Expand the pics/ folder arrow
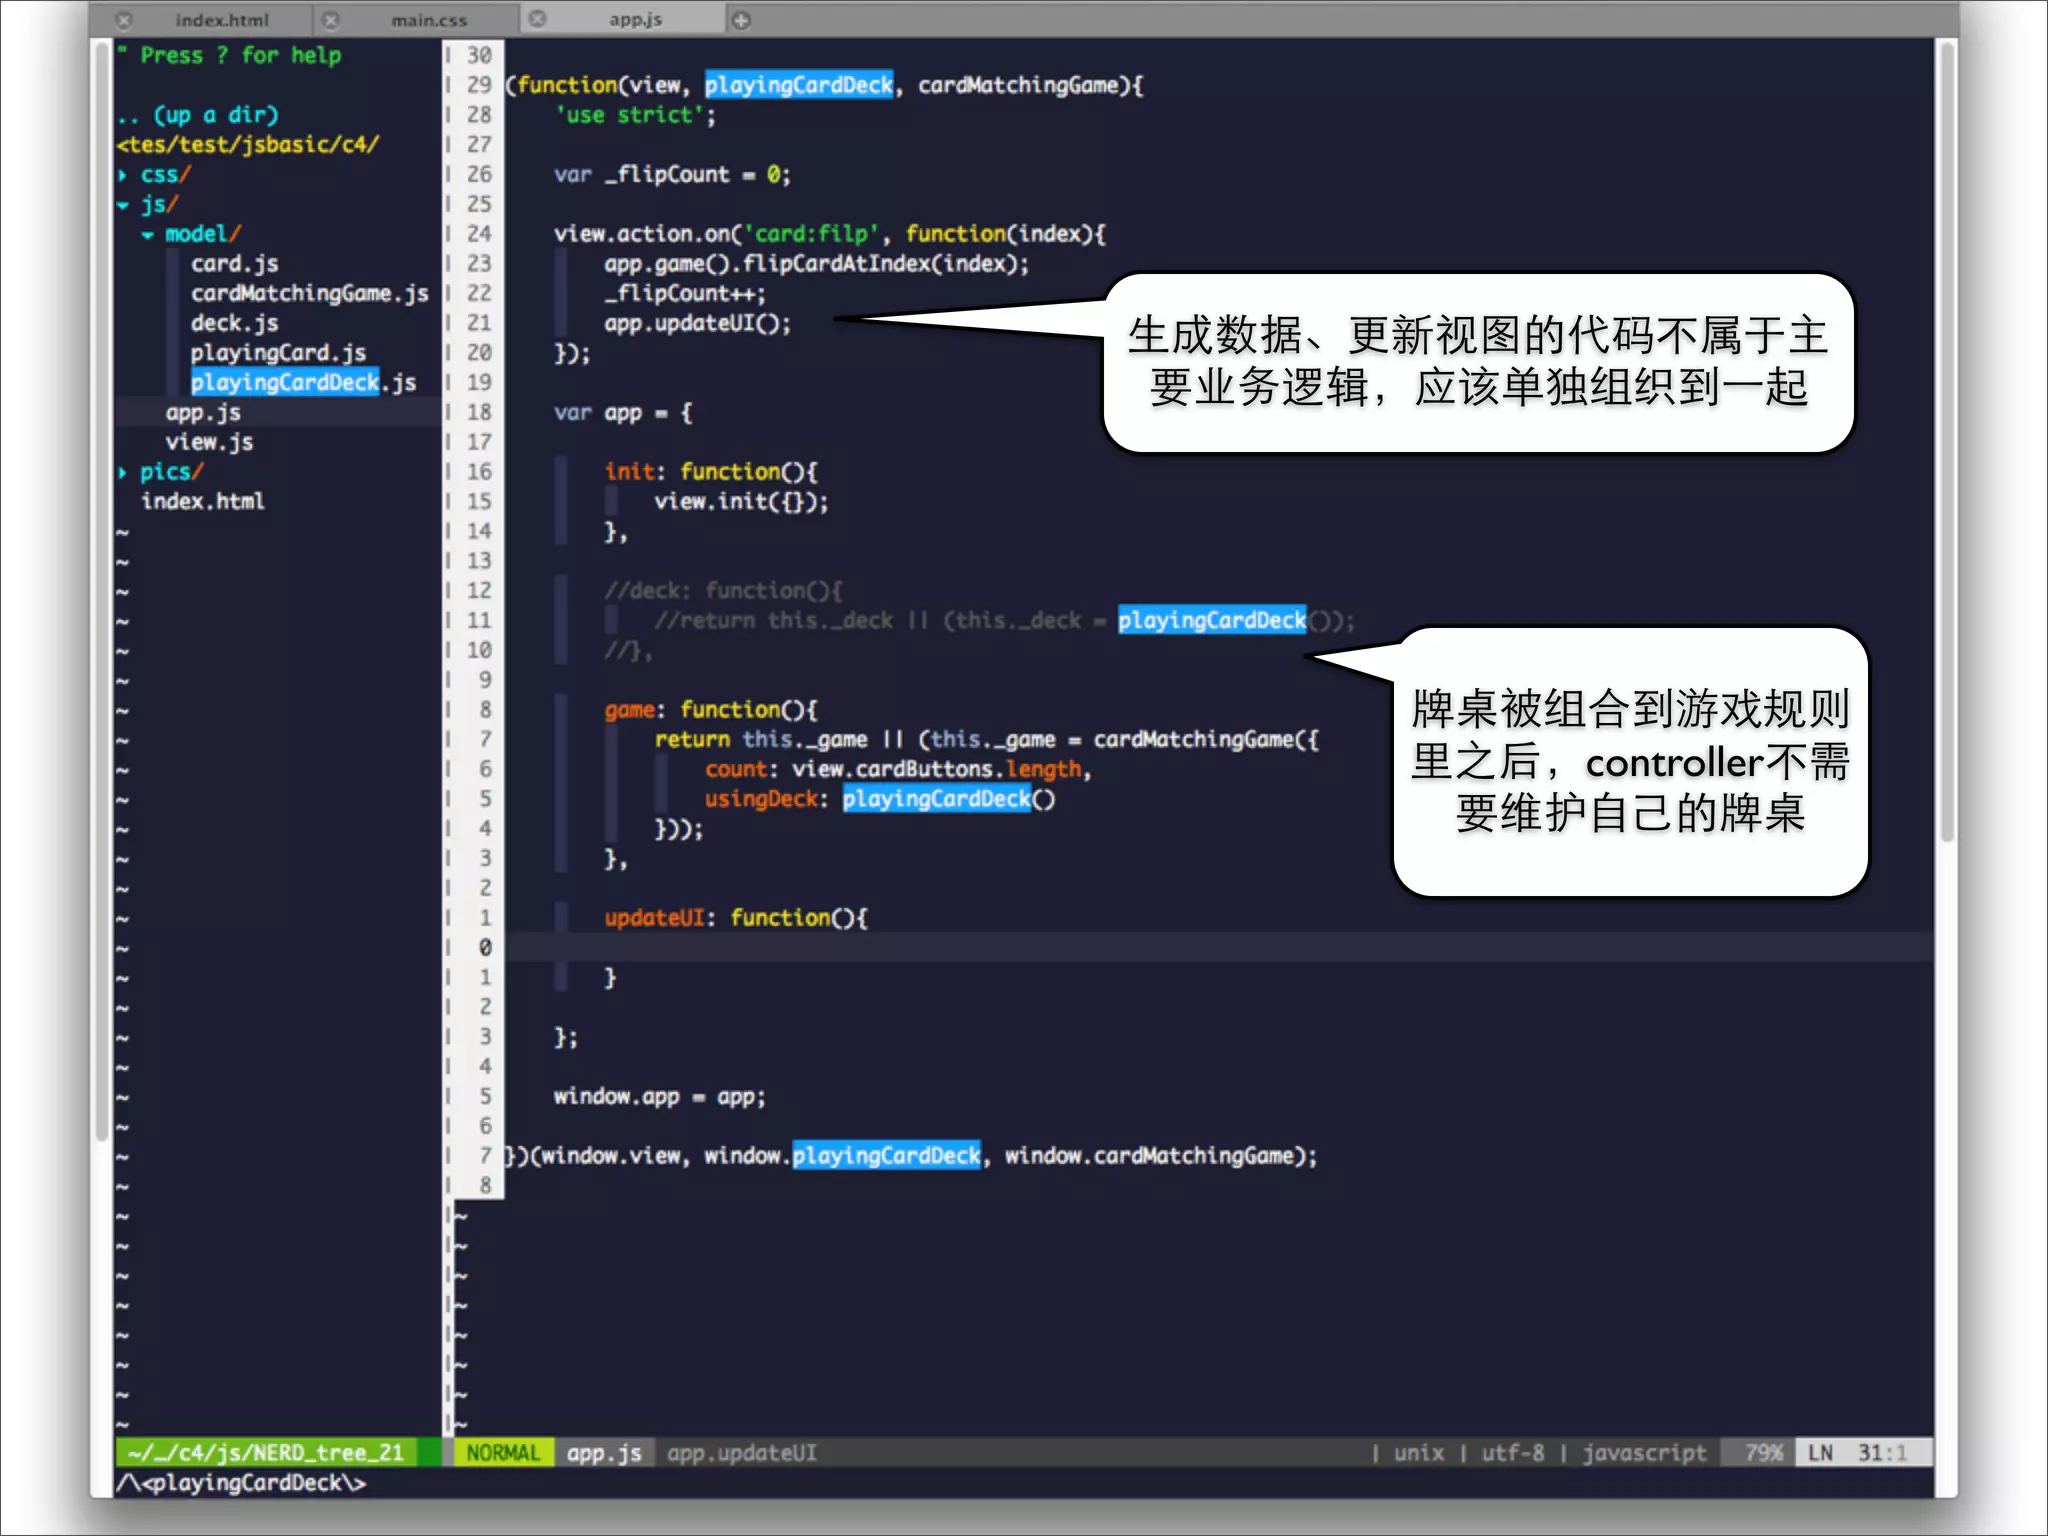Screen dimensions: 2048x1536 122,472
